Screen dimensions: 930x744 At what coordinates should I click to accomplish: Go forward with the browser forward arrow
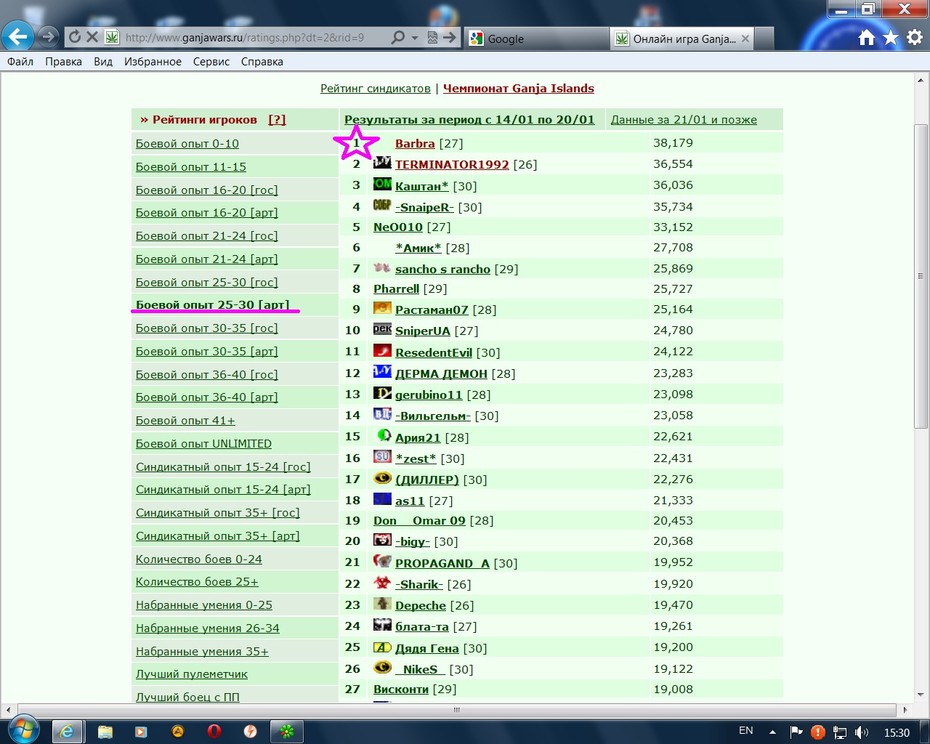point(48,37)
